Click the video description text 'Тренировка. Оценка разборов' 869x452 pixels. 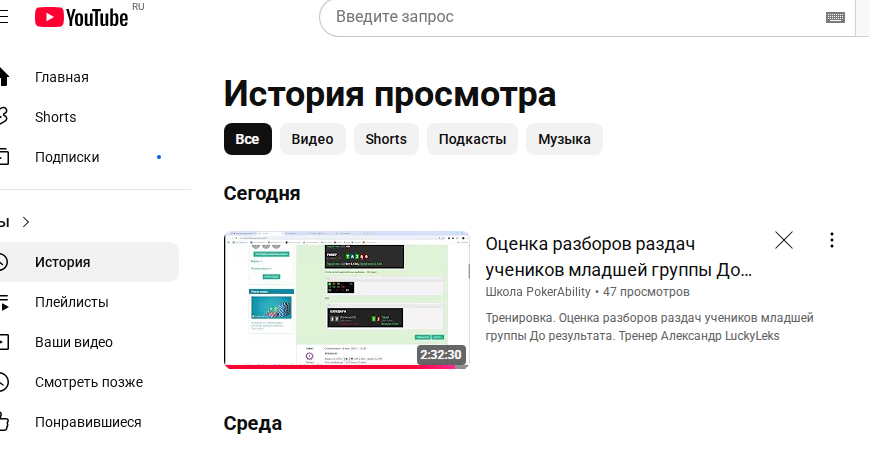[x=650, y=327]
